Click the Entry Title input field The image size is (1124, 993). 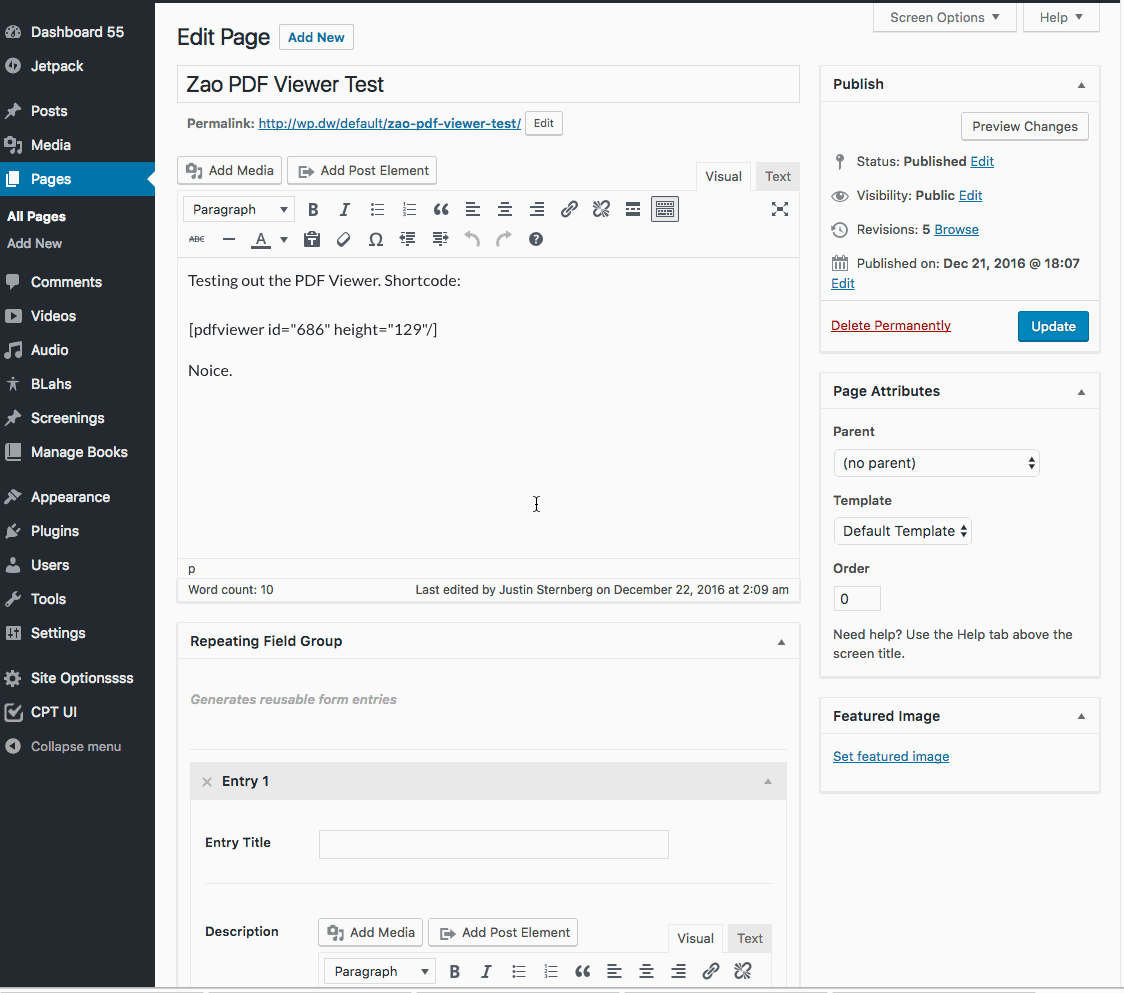tap(494, 845)
